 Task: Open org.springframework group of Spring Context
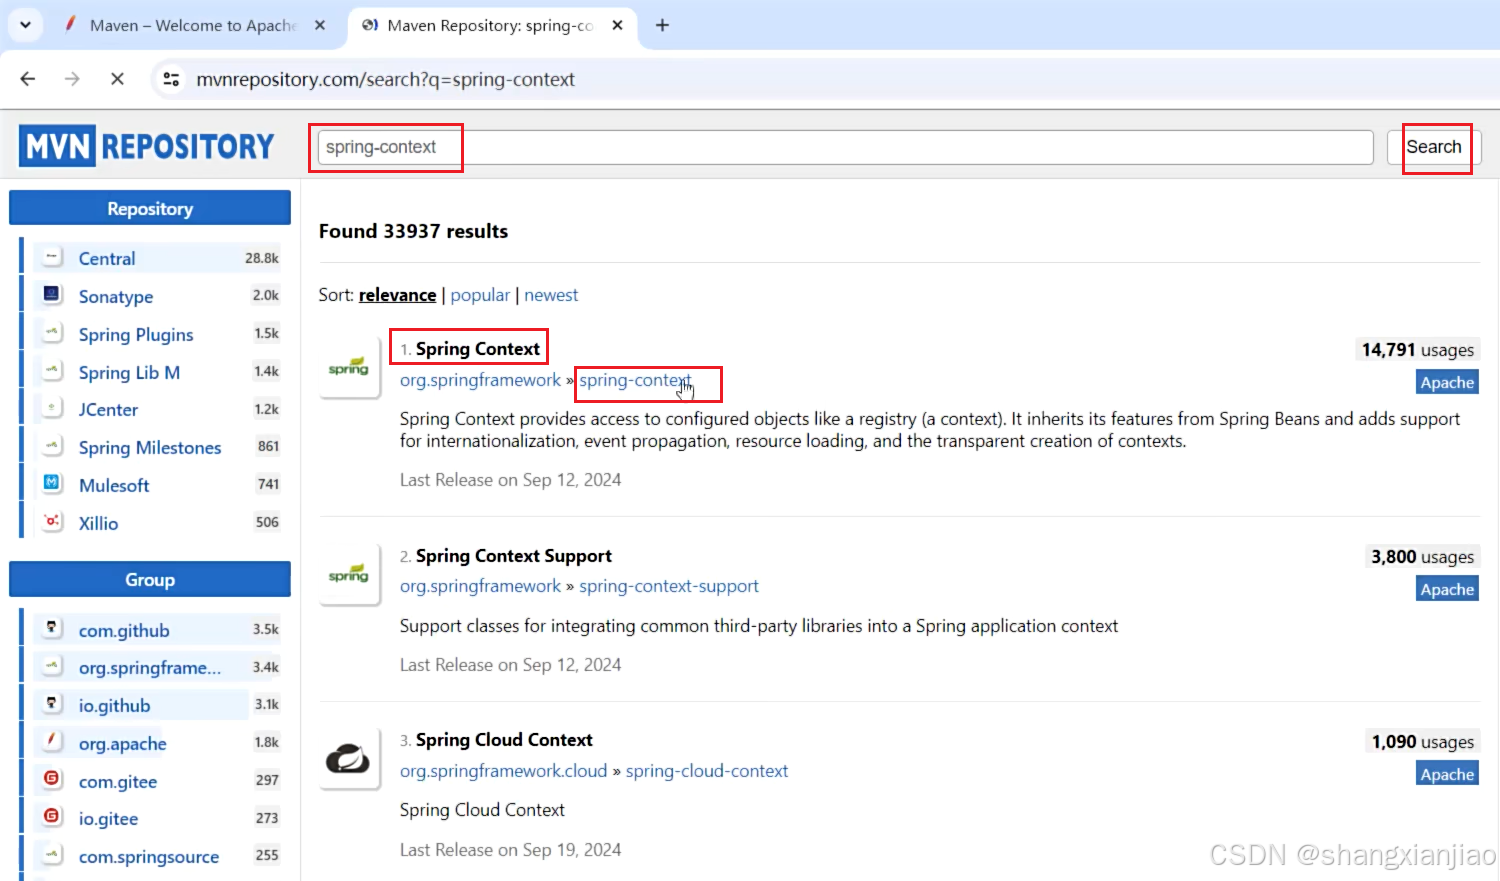point(480,380)
